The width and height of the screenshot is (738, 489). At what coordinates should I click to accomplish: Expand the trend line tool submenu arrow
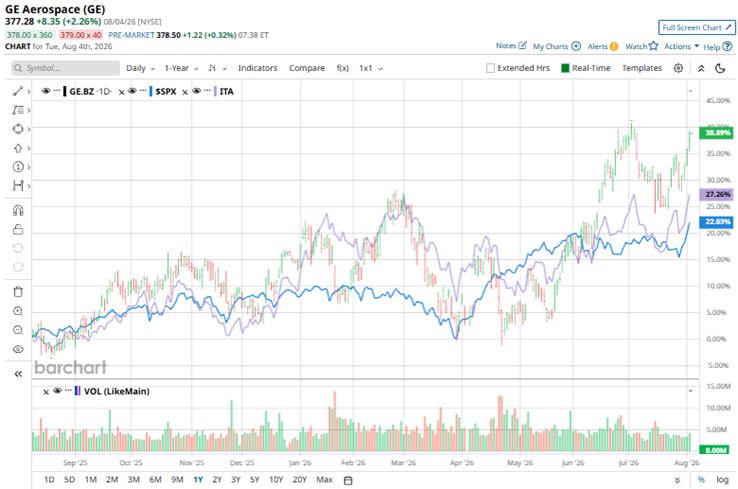point(29,91)
